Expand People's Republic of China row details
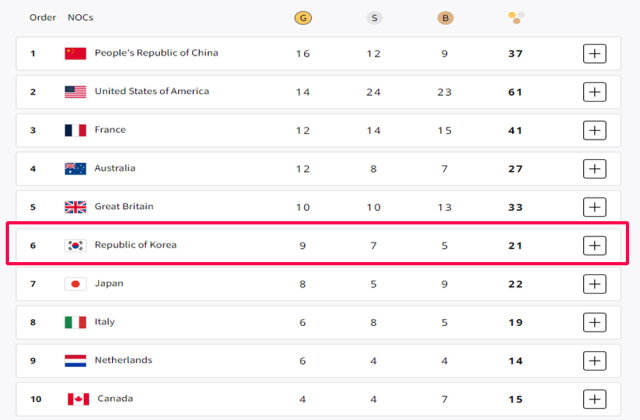Image resolution: width=640 pixels, height=420 pixels. coord(595,53)
